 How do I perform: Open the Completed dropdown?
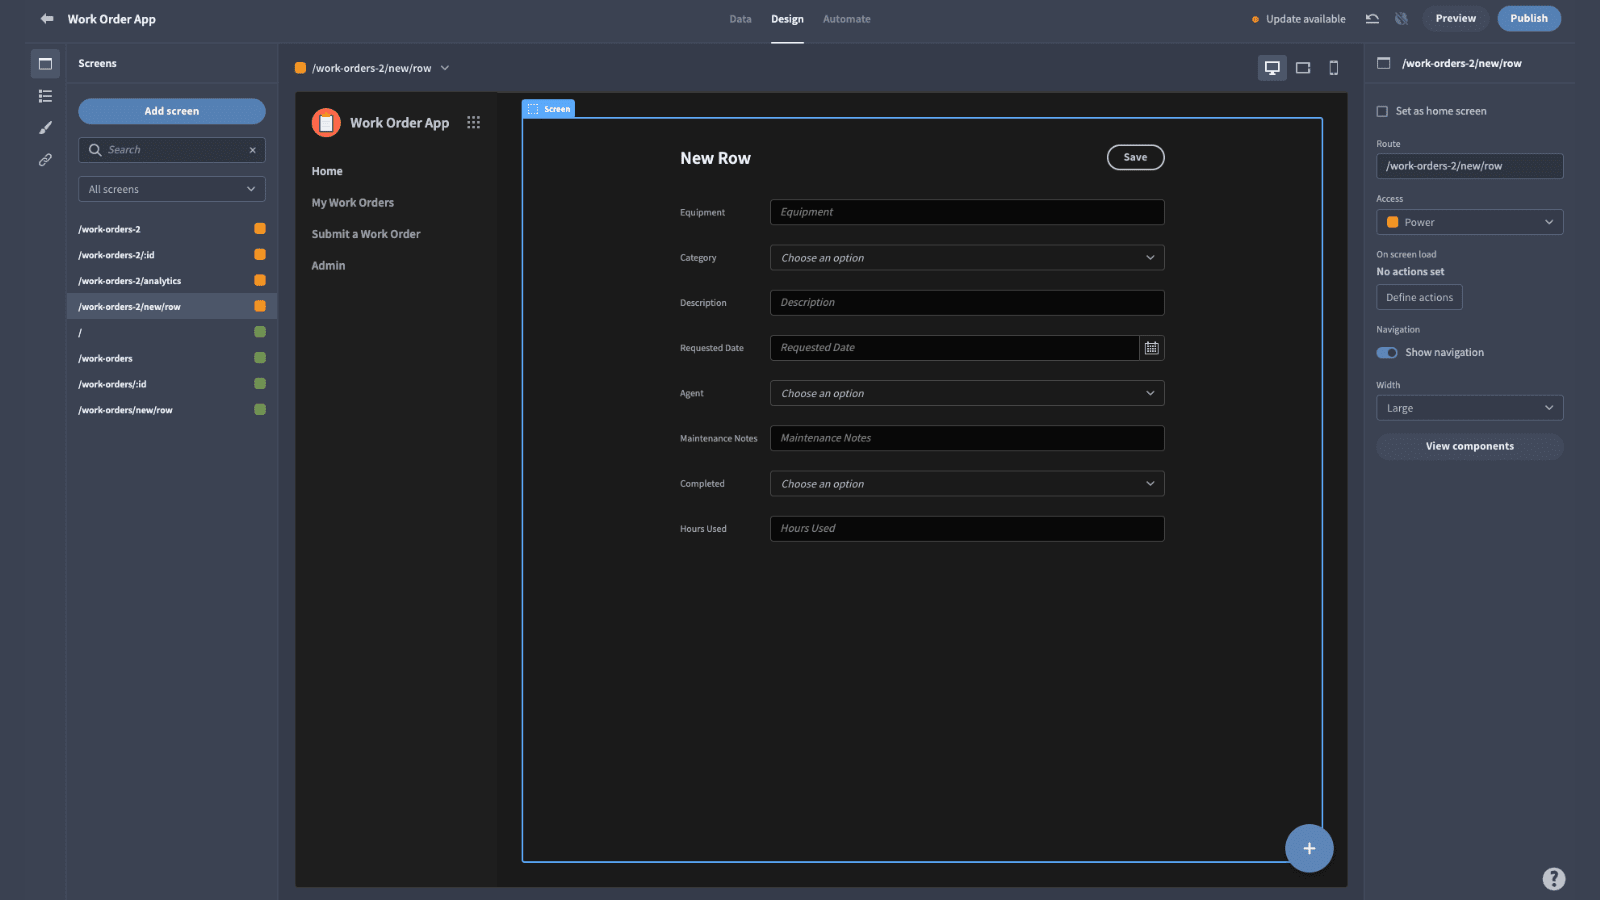click(967, 484)
